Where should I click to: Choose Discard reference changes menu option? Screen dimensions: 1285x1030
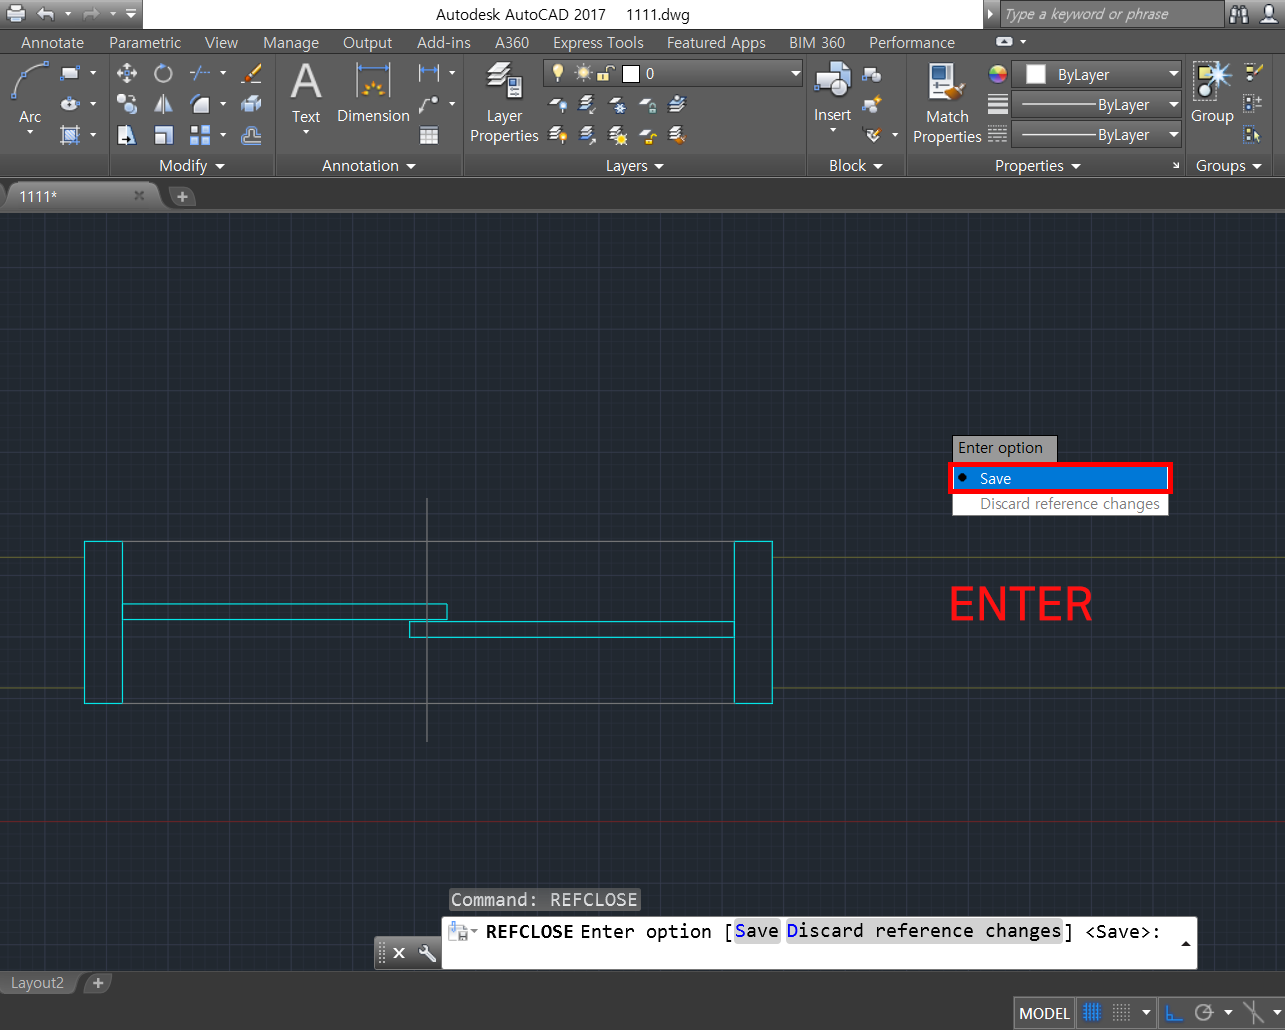[1060, 504]
